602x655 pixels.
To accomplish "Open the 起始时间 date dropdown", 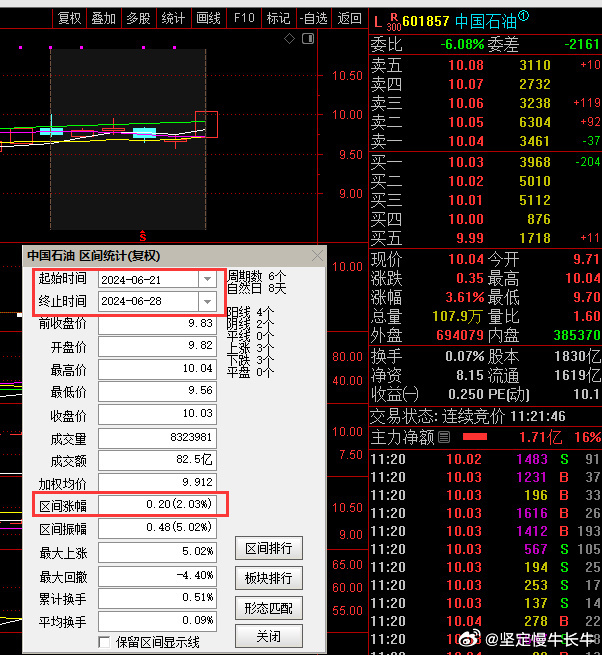I will pos(207,280).
